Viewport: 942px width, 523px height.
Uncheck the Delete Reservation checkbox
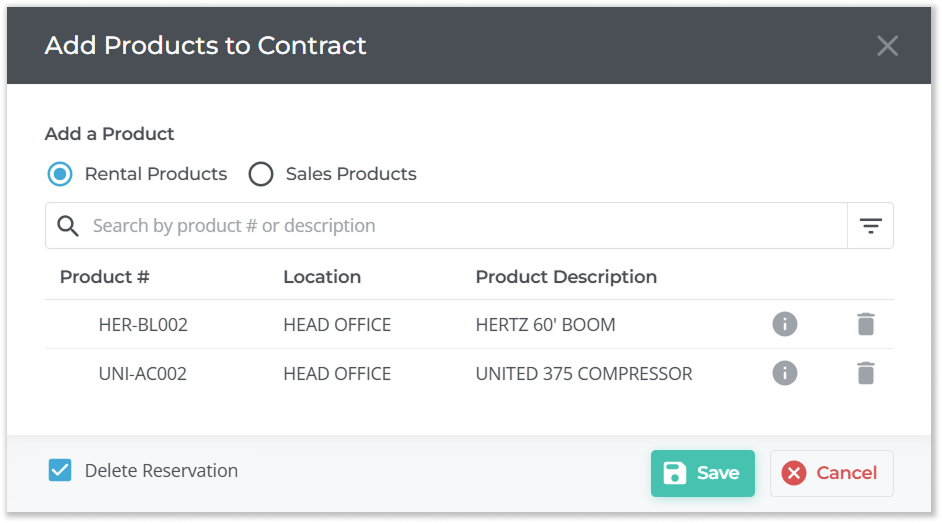pyautogui.click(x=60, y=470)
